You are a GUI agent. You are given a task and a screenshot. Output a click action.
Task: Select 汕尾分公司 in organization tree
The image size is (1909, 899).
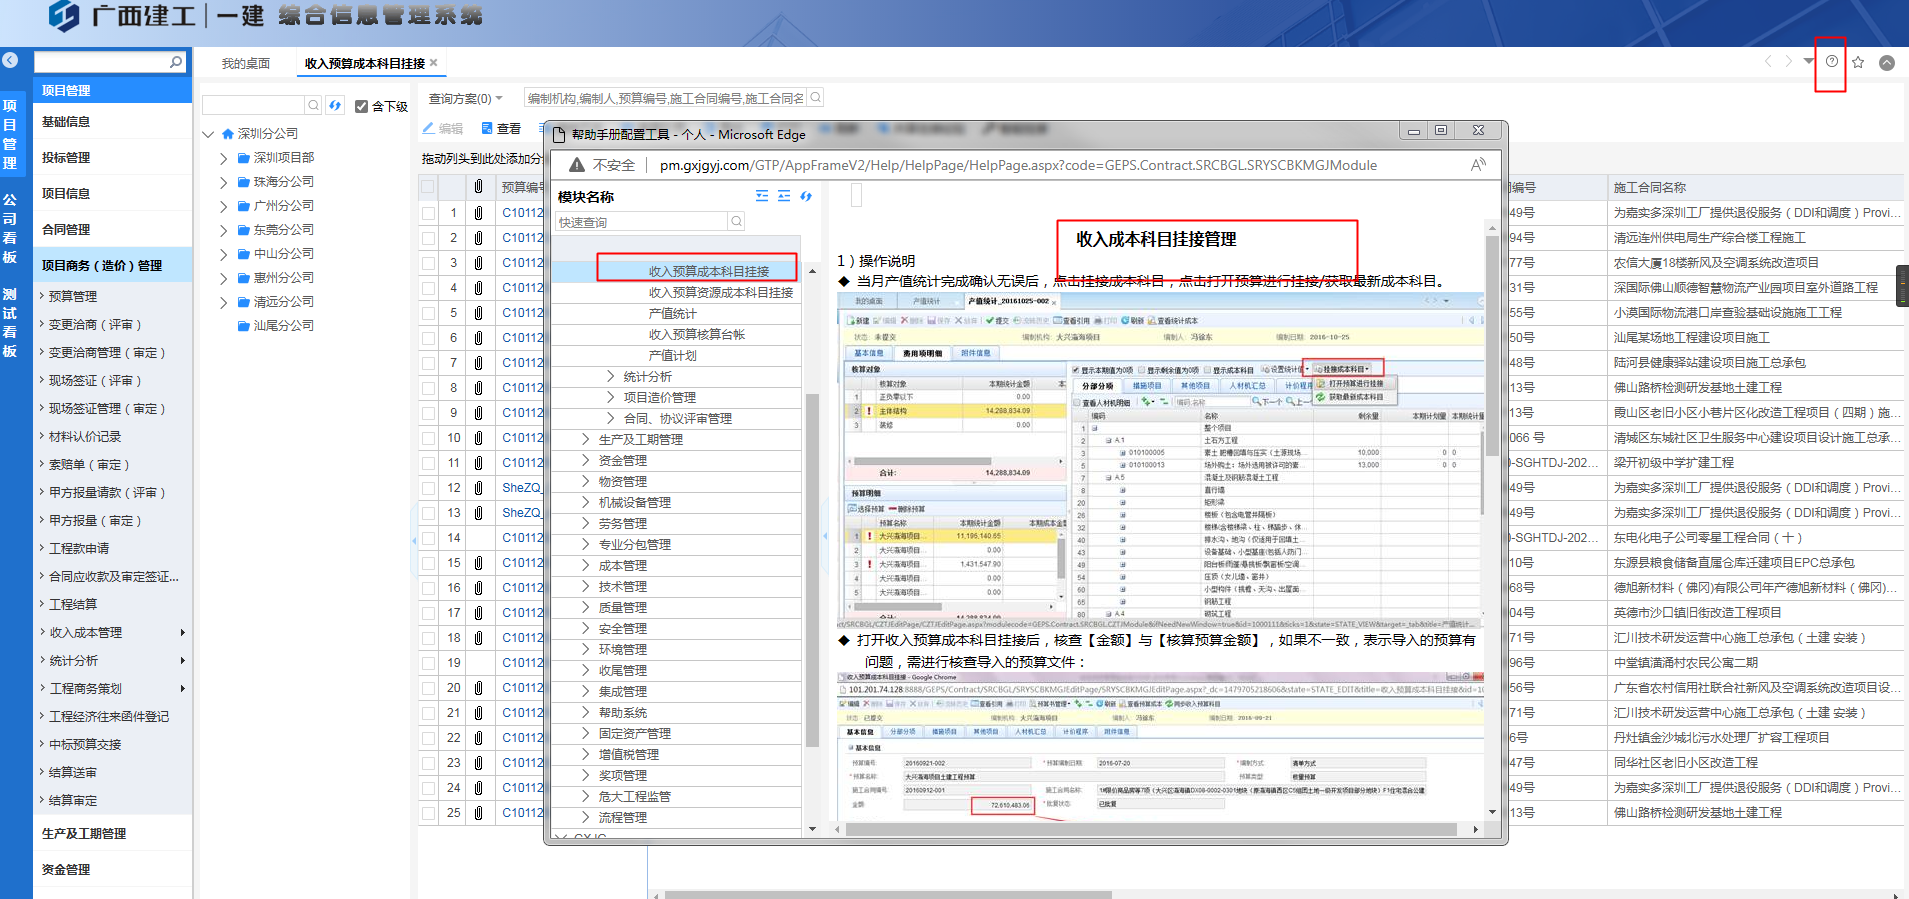(283, 326)
